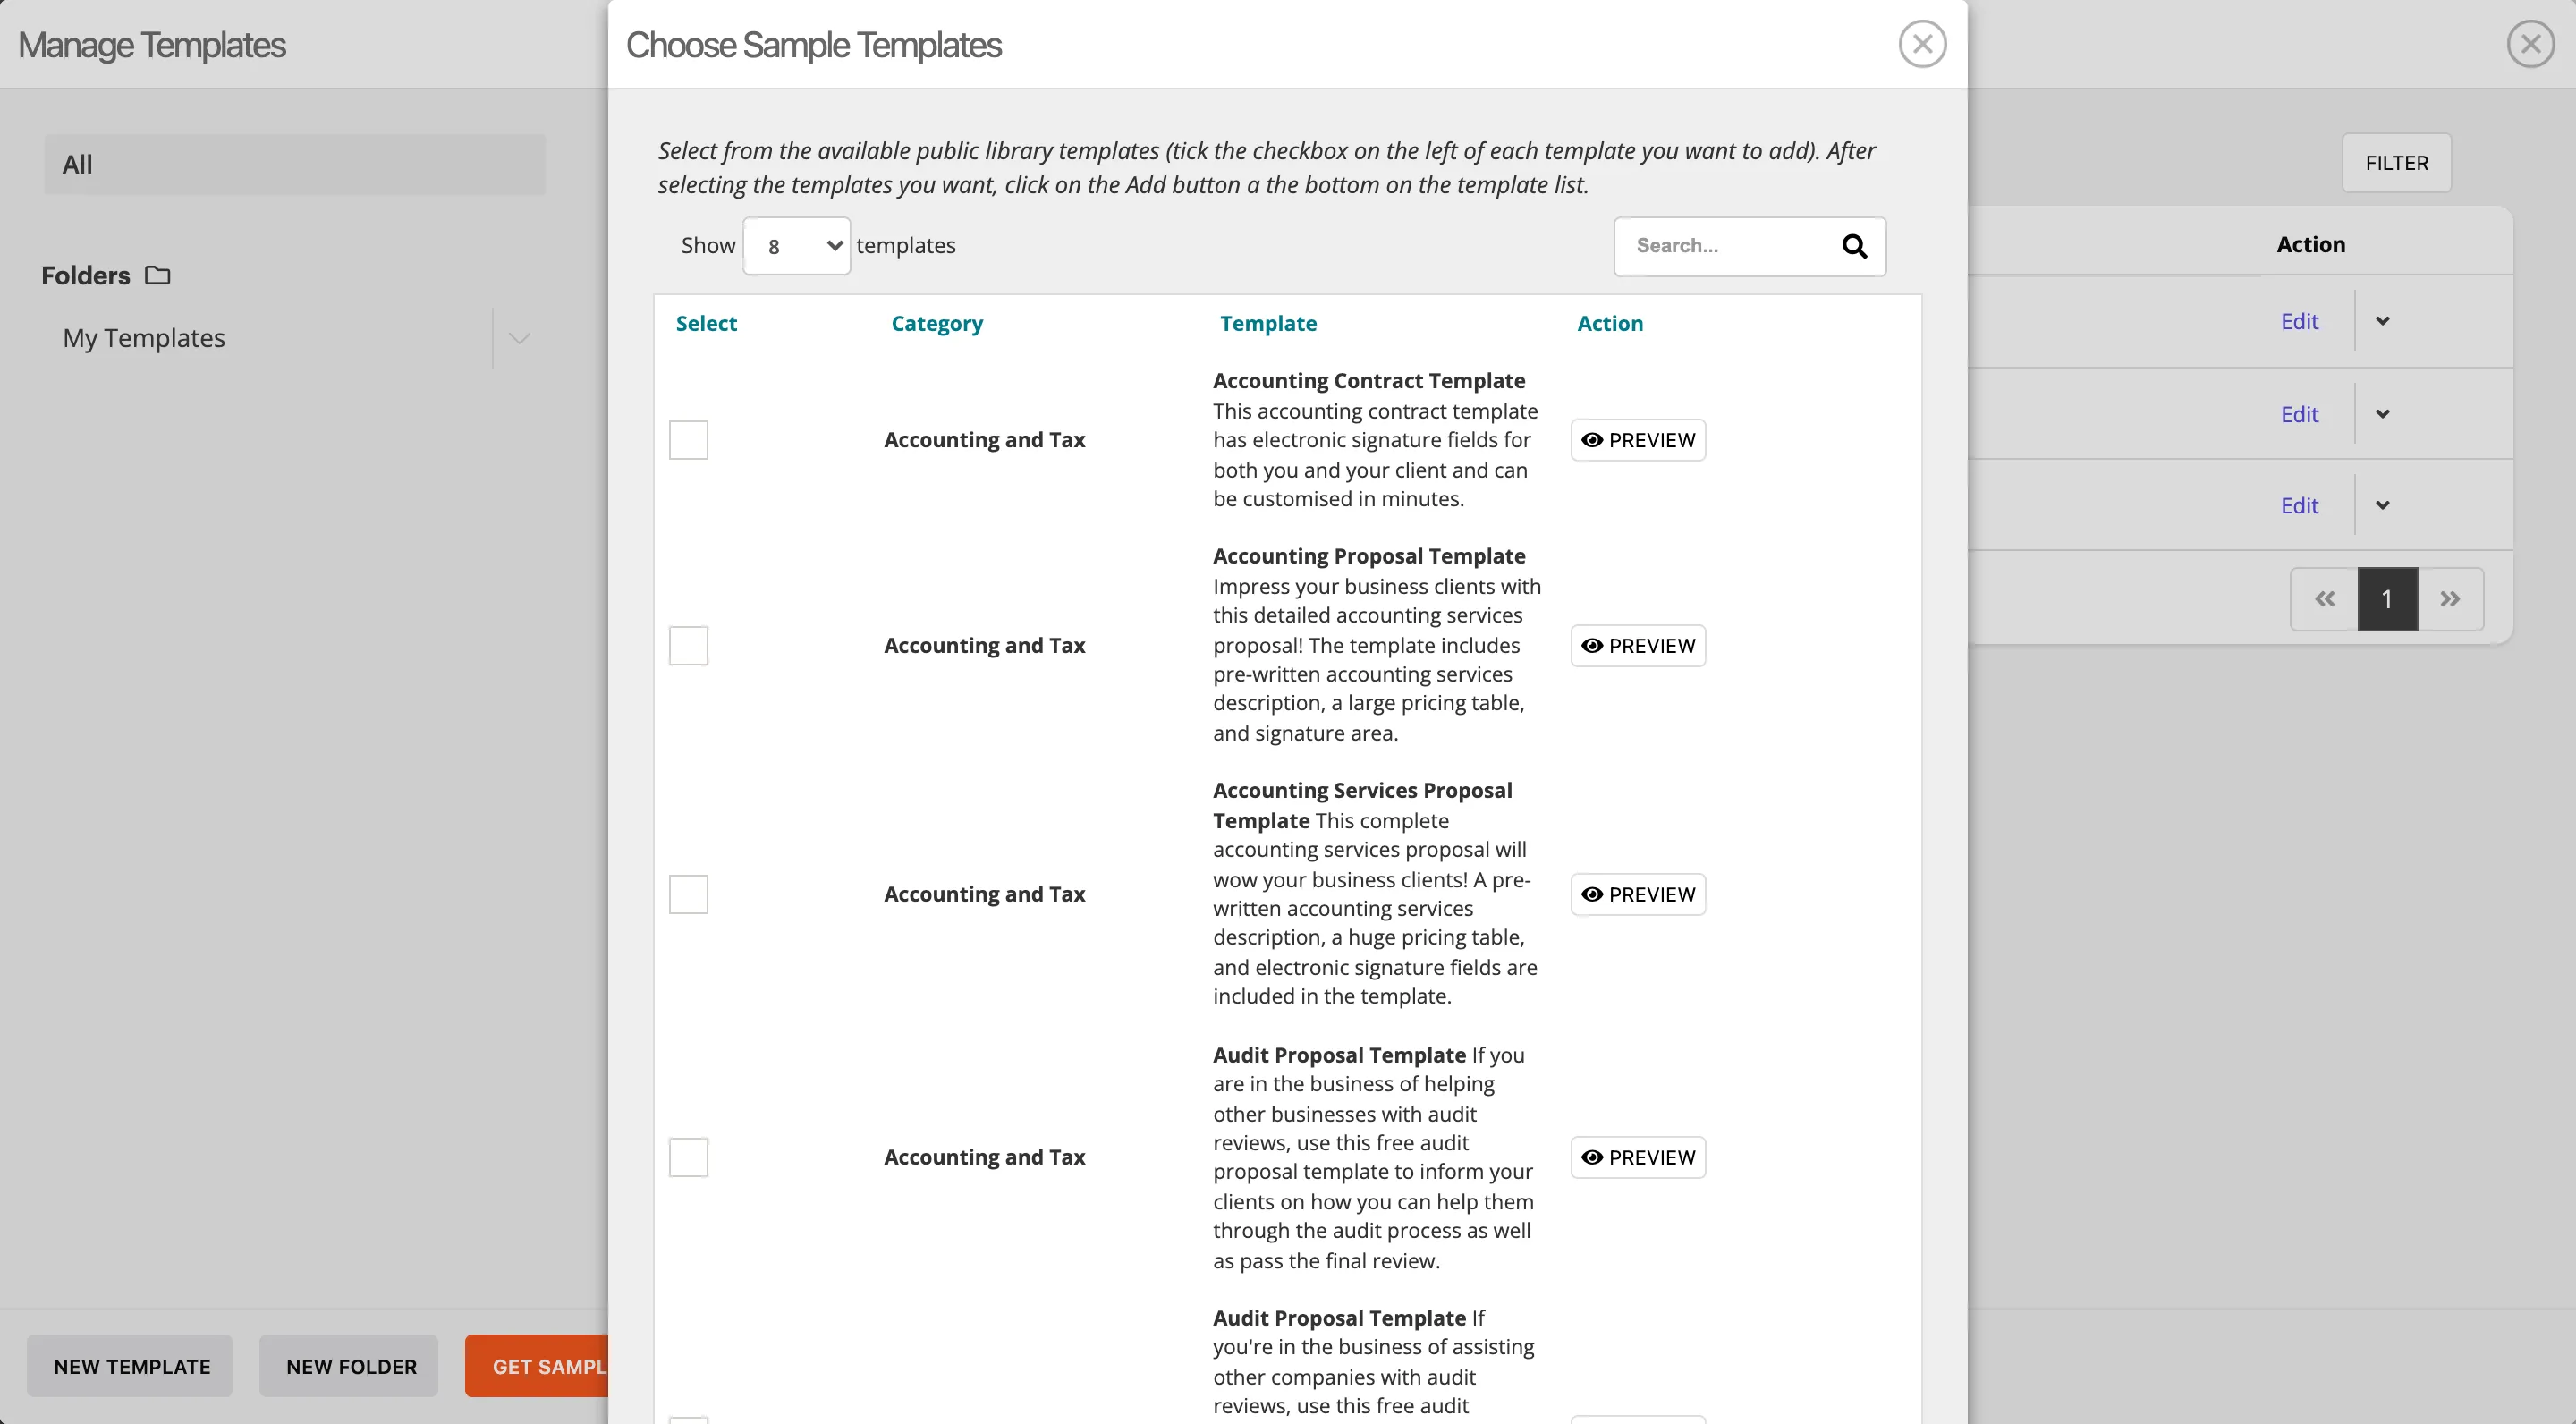Expand the chevron next to My Templates

518,338
